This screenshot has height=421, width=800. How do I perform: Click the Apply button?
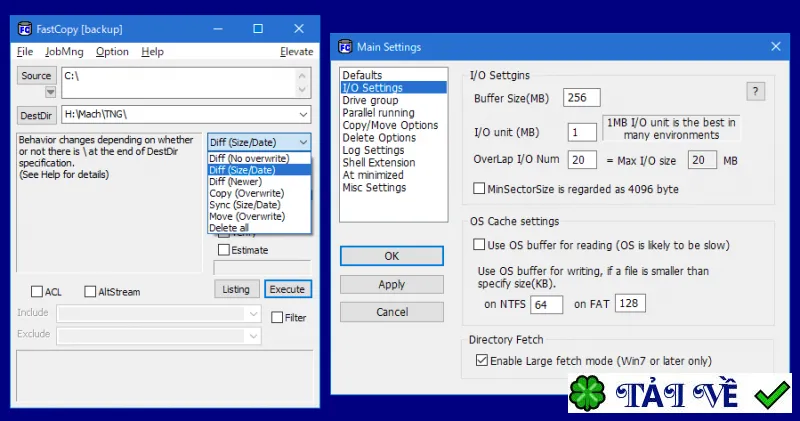[392, 284]
